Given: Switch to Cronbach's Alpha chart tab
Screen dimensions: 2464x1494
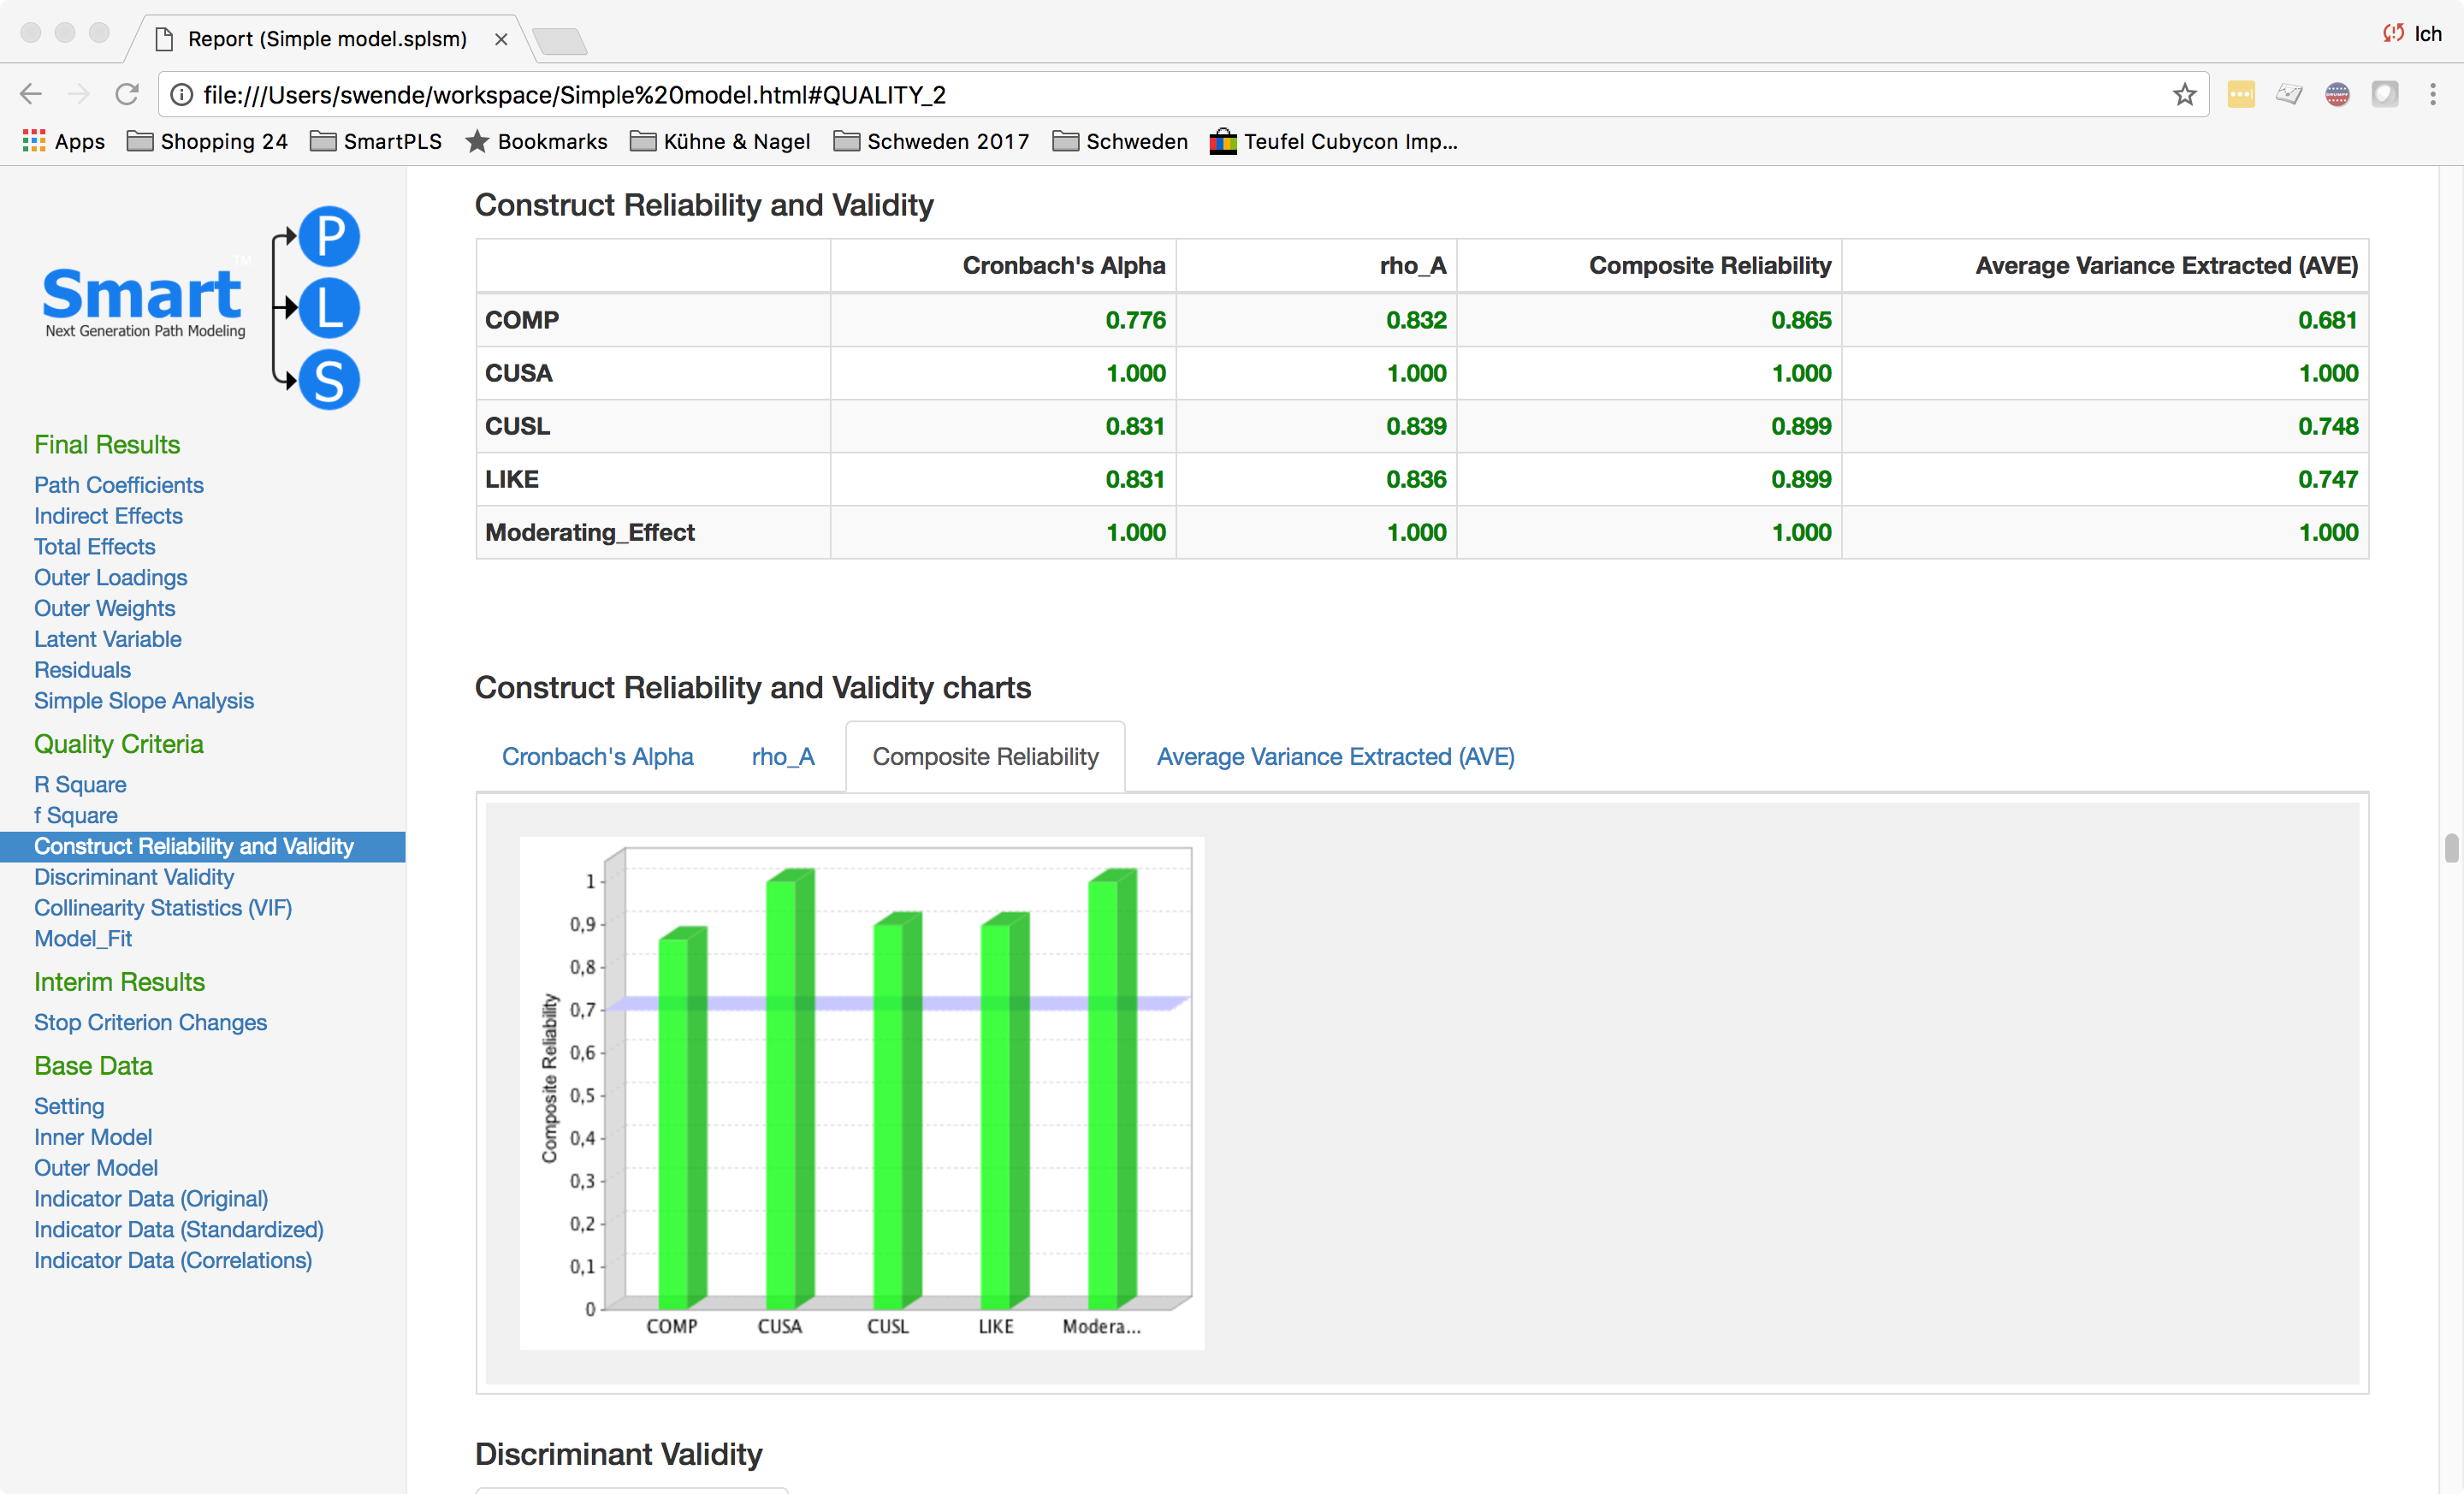Looking at the screenshot, I should click(597, 757).
